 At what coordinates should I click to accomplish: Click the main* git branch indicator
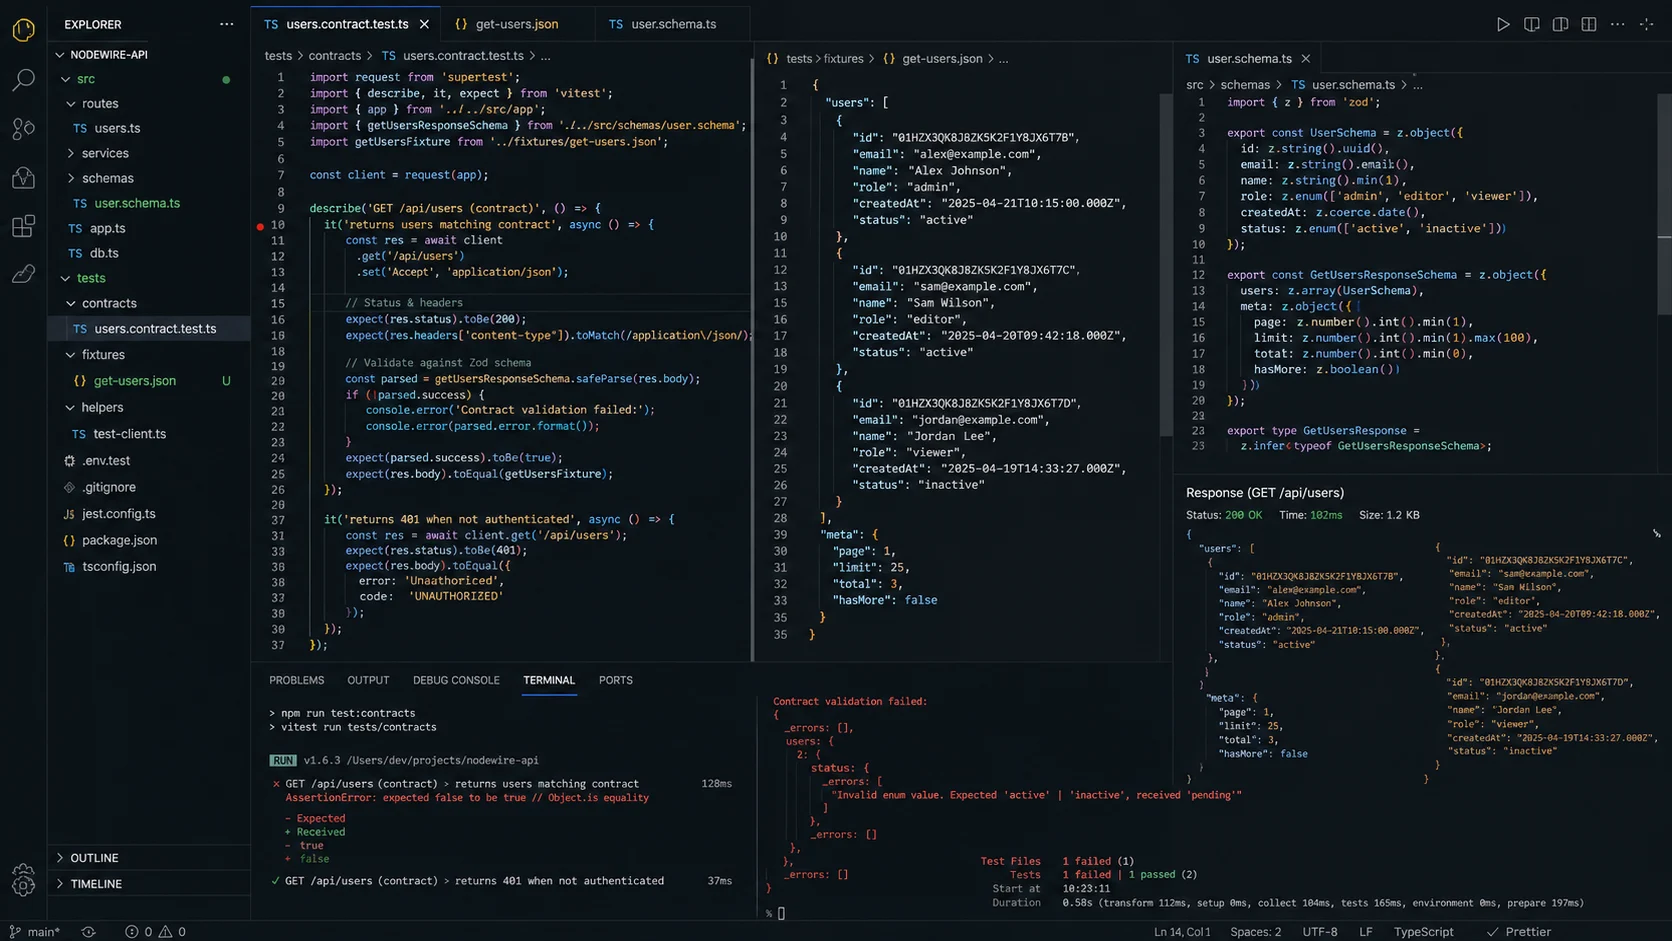[x=35, y=932]
